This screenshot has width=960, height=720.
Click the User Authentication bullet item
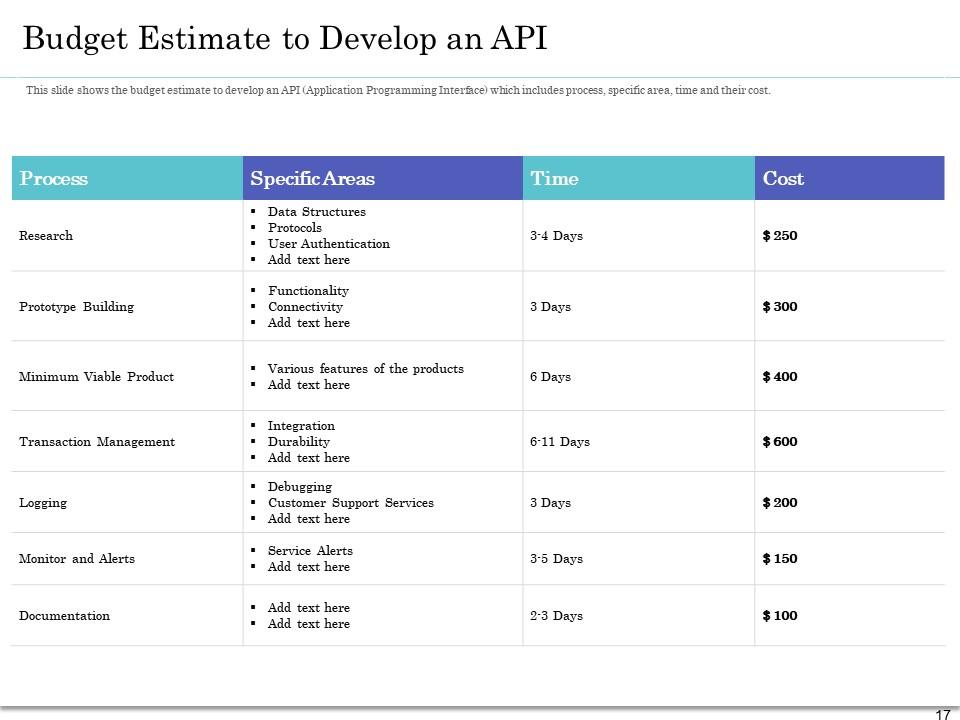tap(328, 243)
